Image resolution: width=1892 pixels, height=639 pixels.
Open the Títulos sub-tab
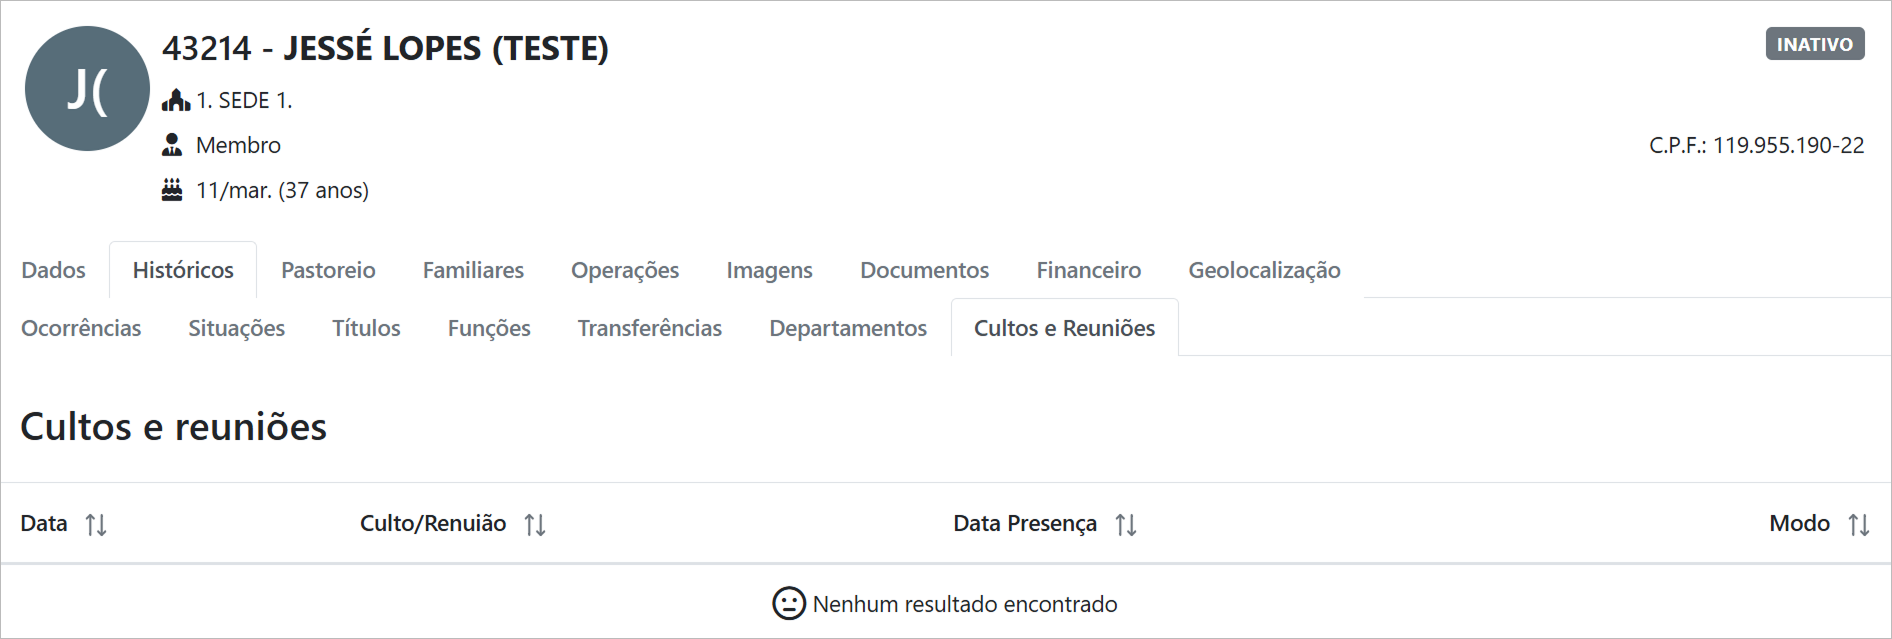point(366,328)
